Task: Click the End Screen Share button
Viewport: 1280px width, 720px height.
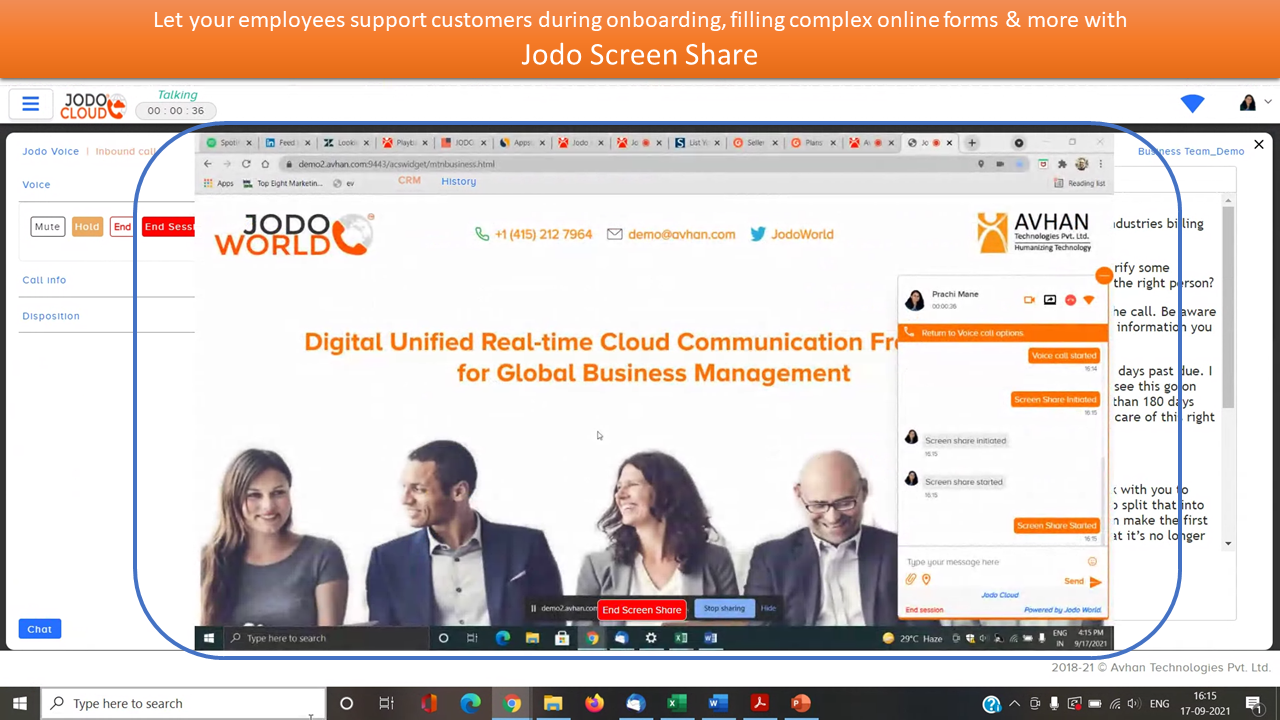Action: coord(641,610)
